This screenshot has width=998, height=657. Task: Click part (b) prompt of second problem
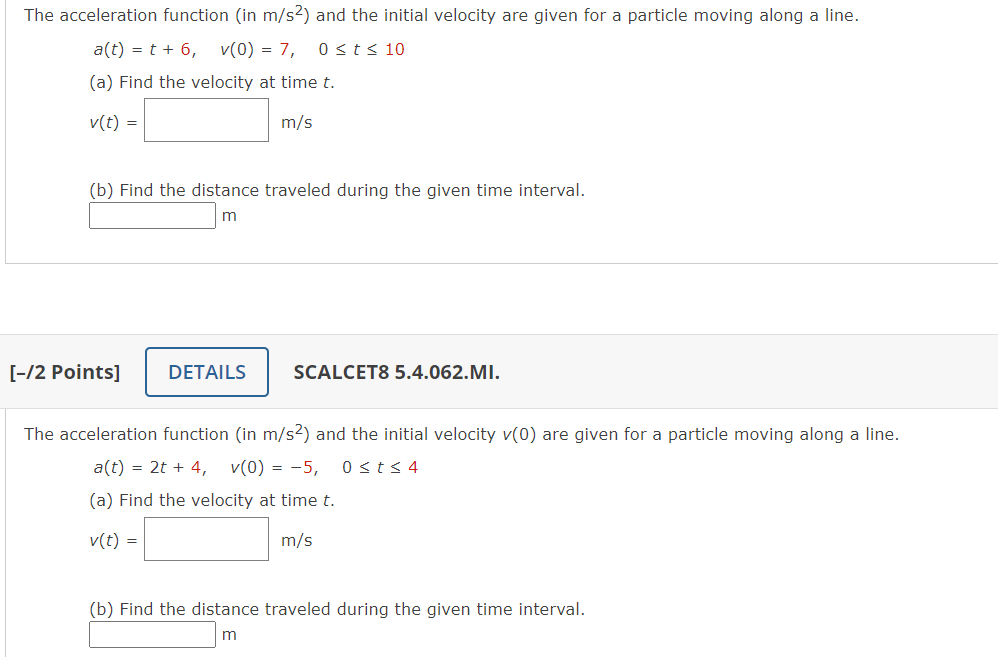(x=336, y=609)
